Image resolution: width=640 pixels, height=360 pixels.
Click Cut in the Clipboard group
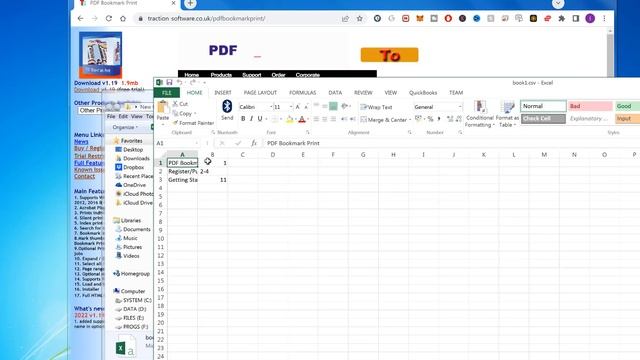click(180, 104)
